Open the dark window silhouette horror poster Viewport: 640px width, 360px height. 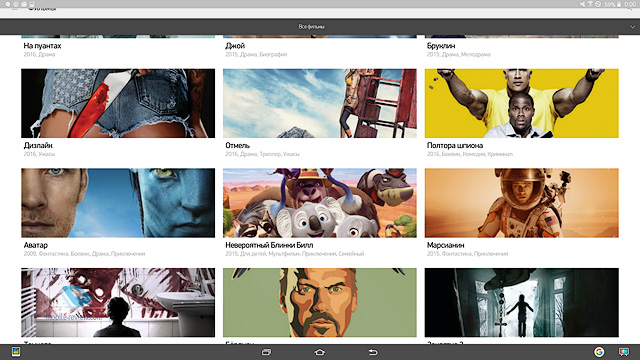pos(522,302)
